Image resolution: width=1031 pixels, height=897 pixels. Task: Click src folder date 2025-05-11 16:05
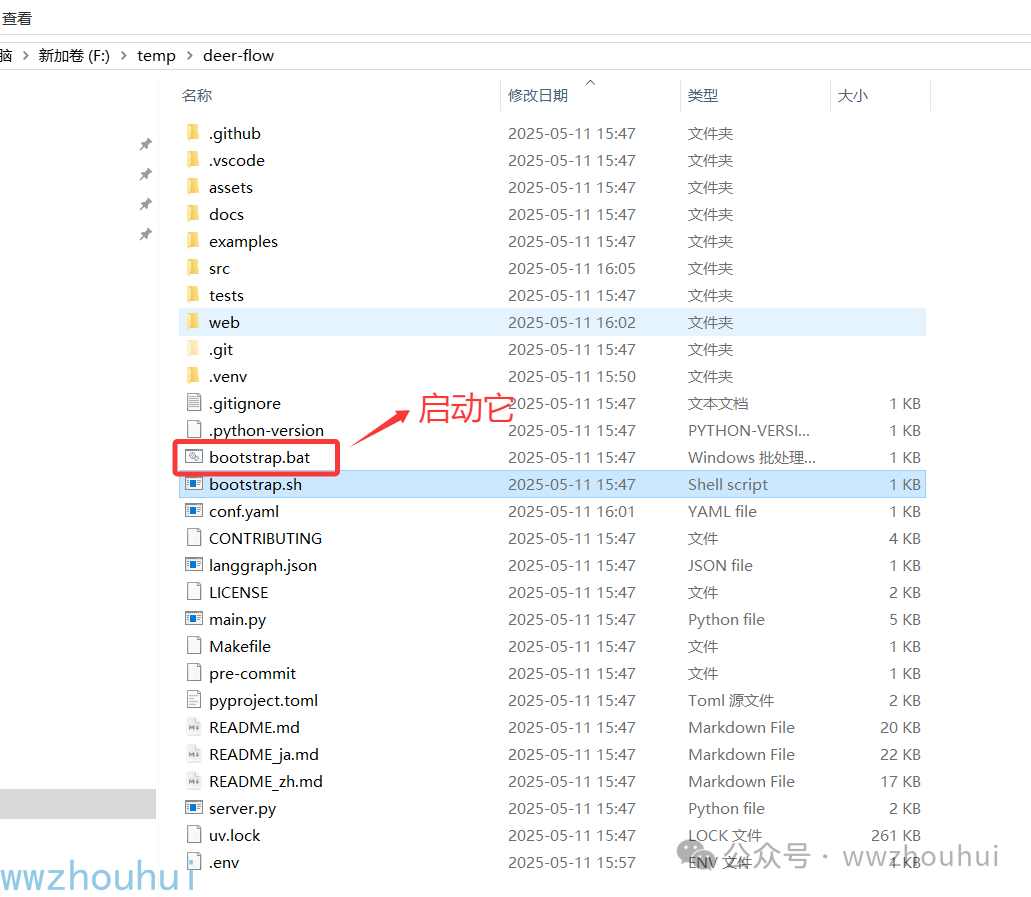[x=572, y=268]
